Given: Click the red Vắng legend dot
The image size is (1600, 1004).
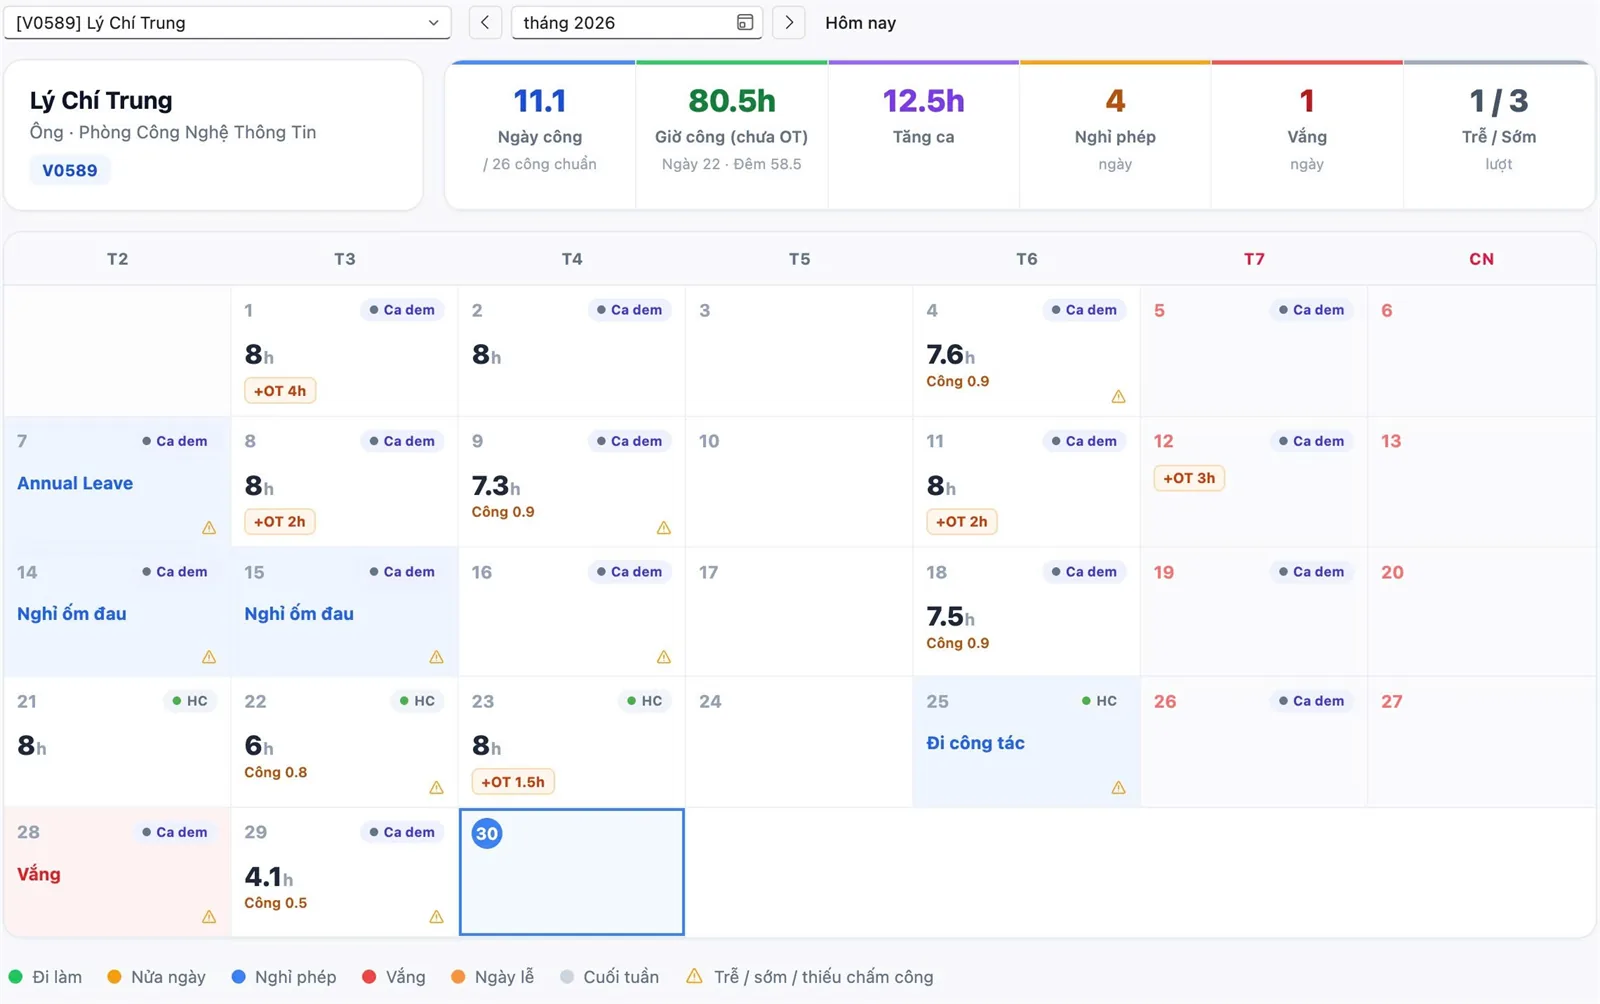Looking at the screenshot, I should (x=369, y=977).
